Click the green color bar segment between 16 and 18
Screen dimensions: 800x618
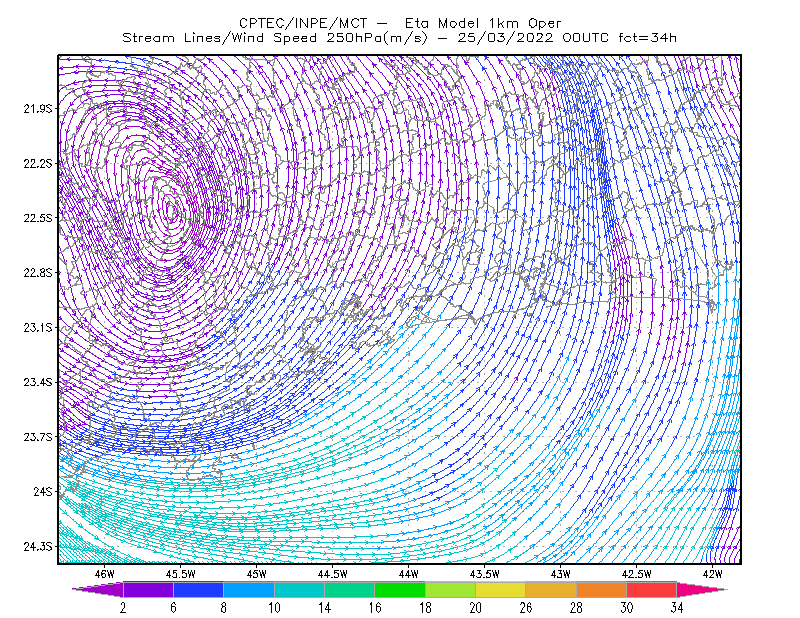pos(400,589)
